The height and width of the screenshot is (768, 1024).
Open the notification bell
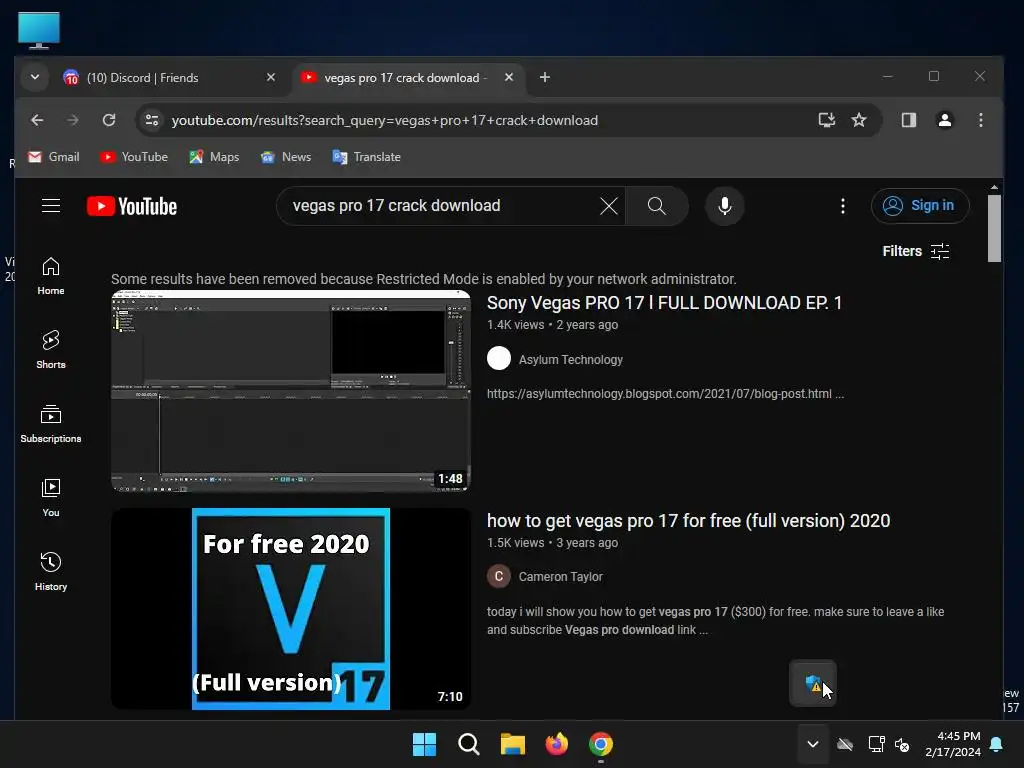(997, 744)
